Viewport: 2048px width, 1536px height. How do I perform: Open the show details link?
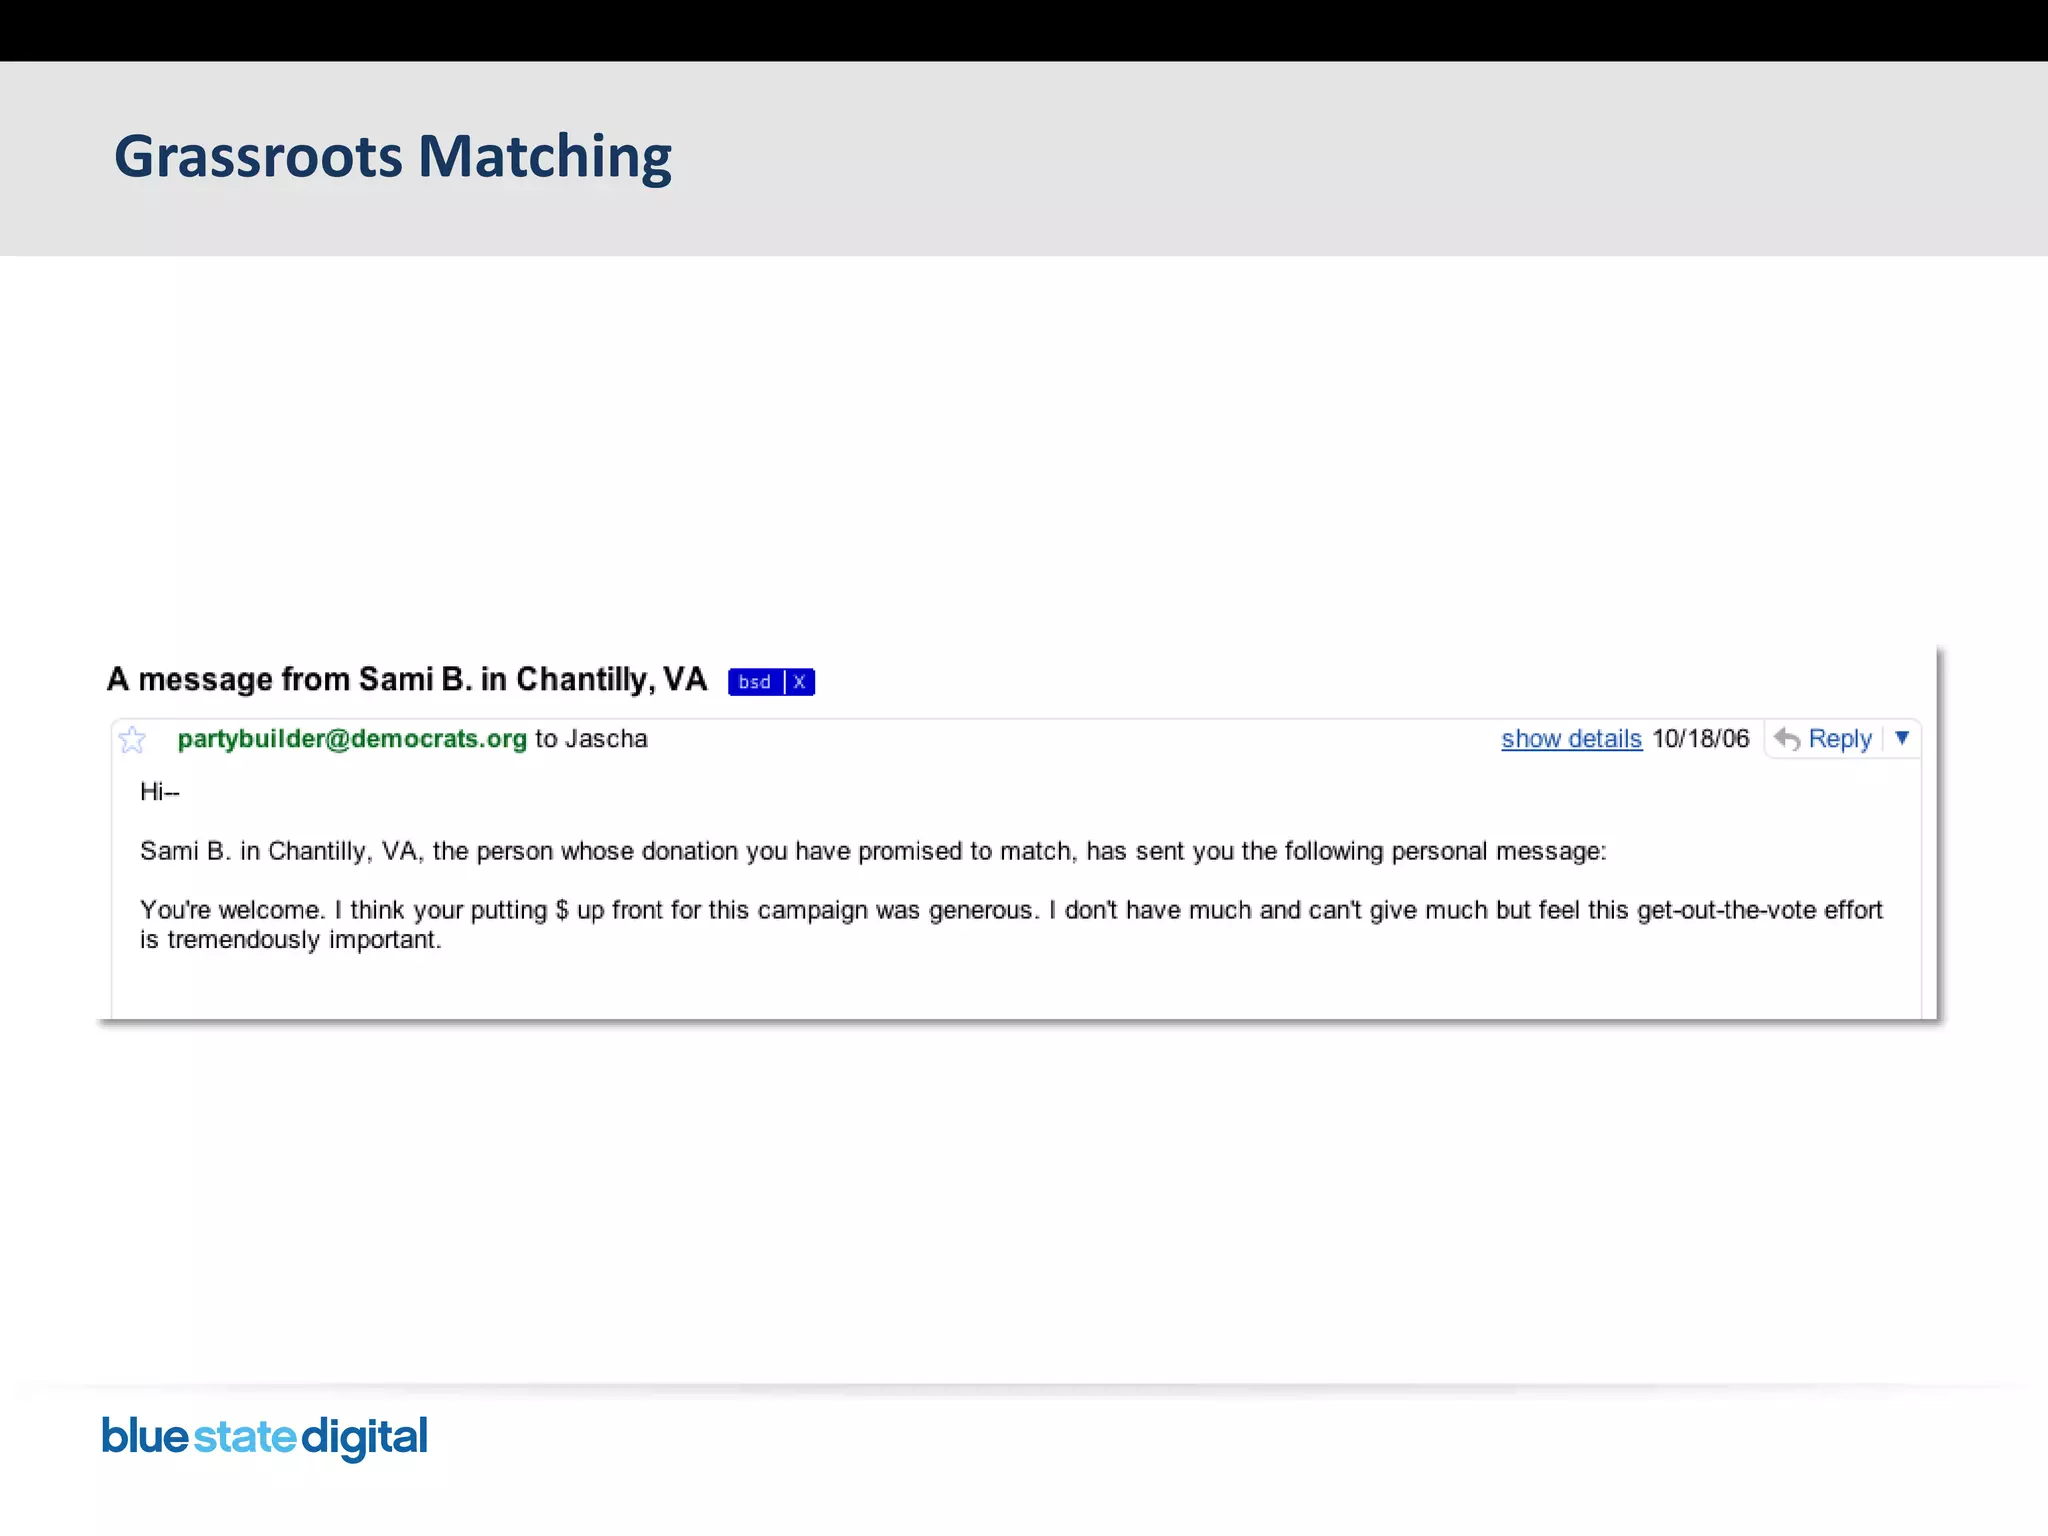[1571, 739]
